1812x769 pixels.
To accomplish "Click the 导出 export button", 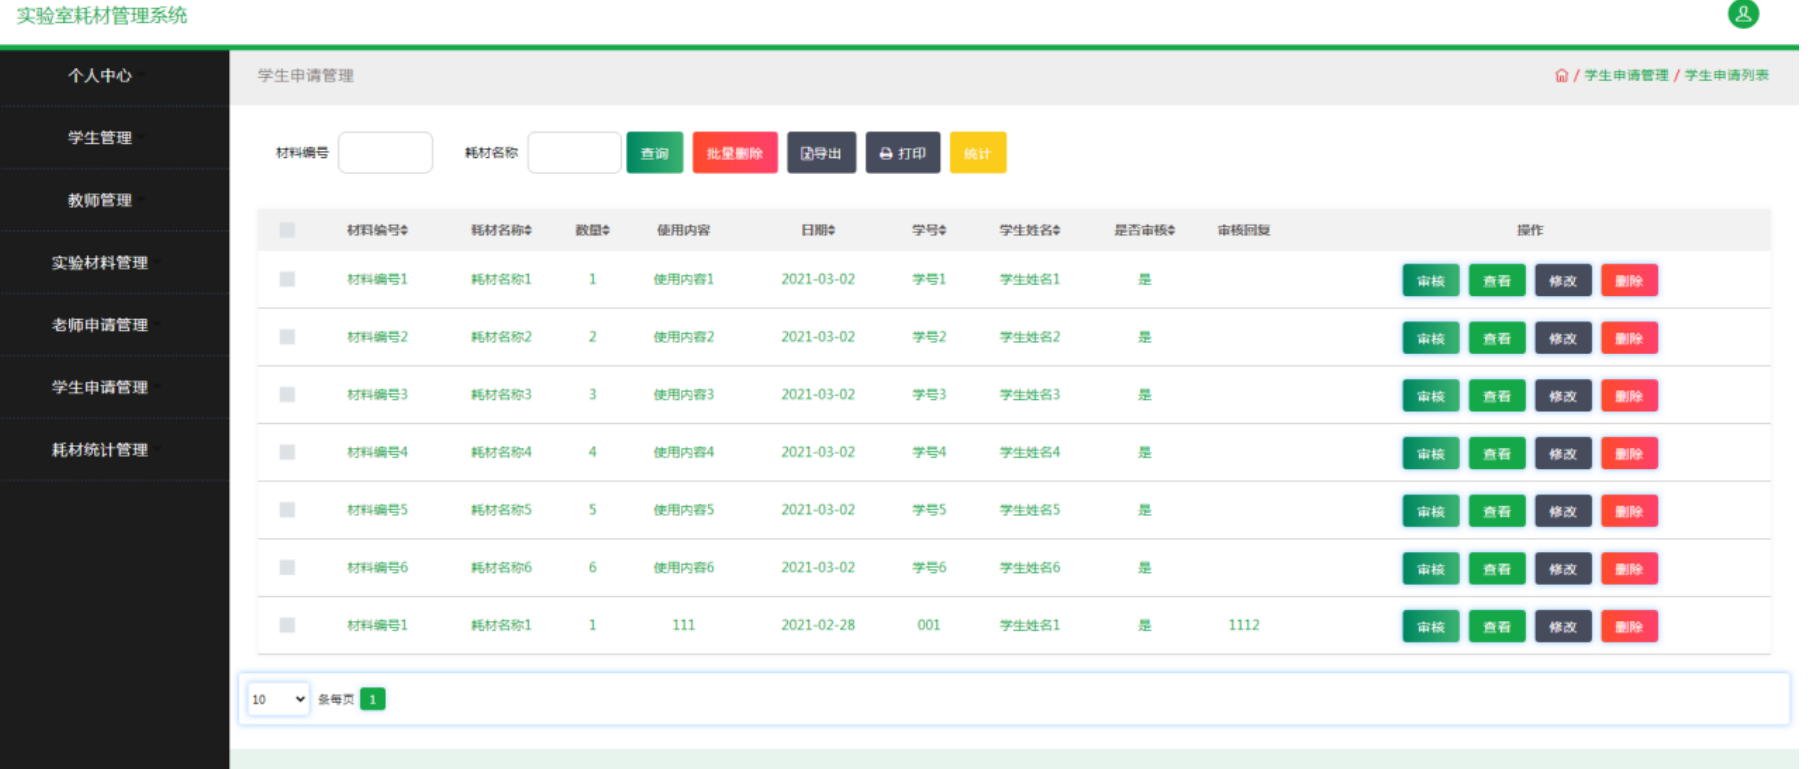I will (821, 153).
